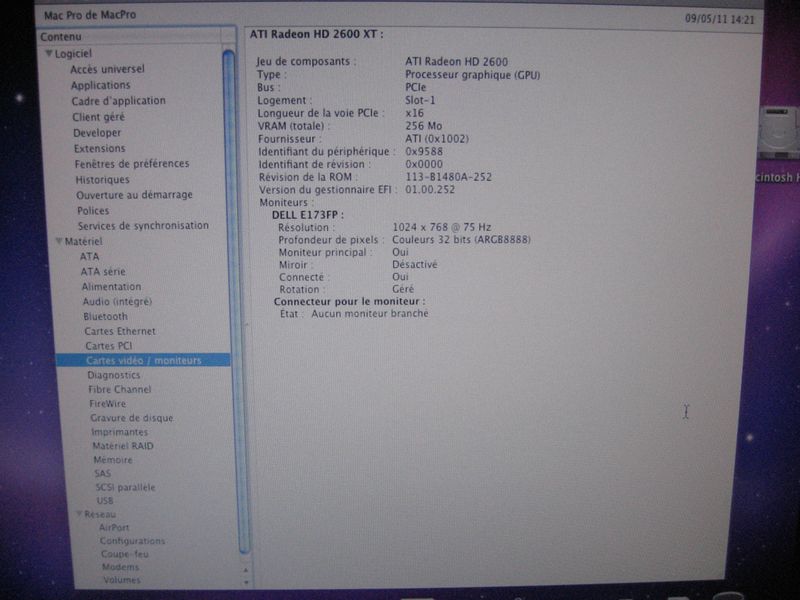Select Diagnostics in the hardware list
Image resolution: width=800 pixels, height=600 pixels.
click(x=113, y=375)
